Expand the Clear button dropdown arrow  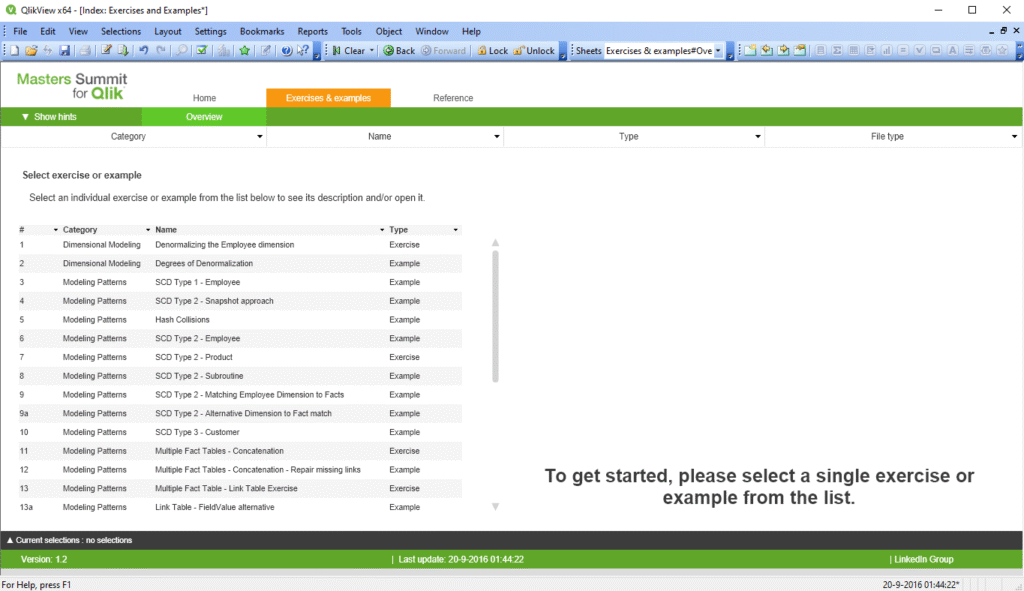tap(370, 50)
